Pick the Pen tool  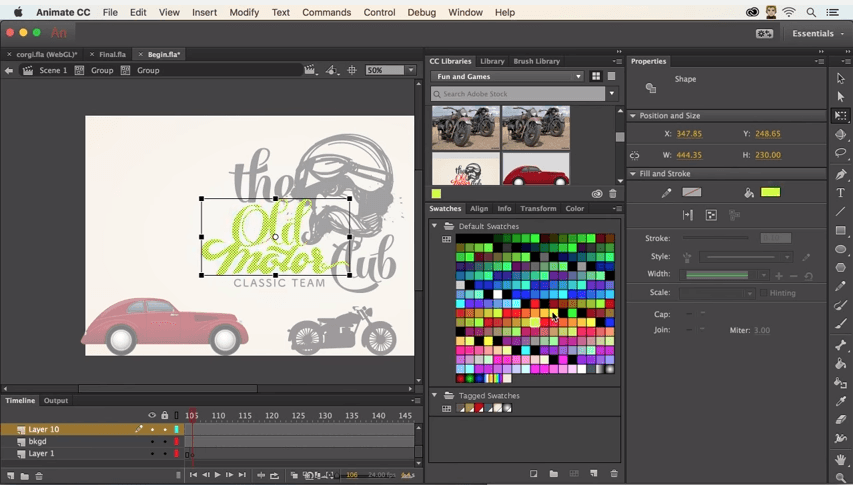tap(841, 174)
